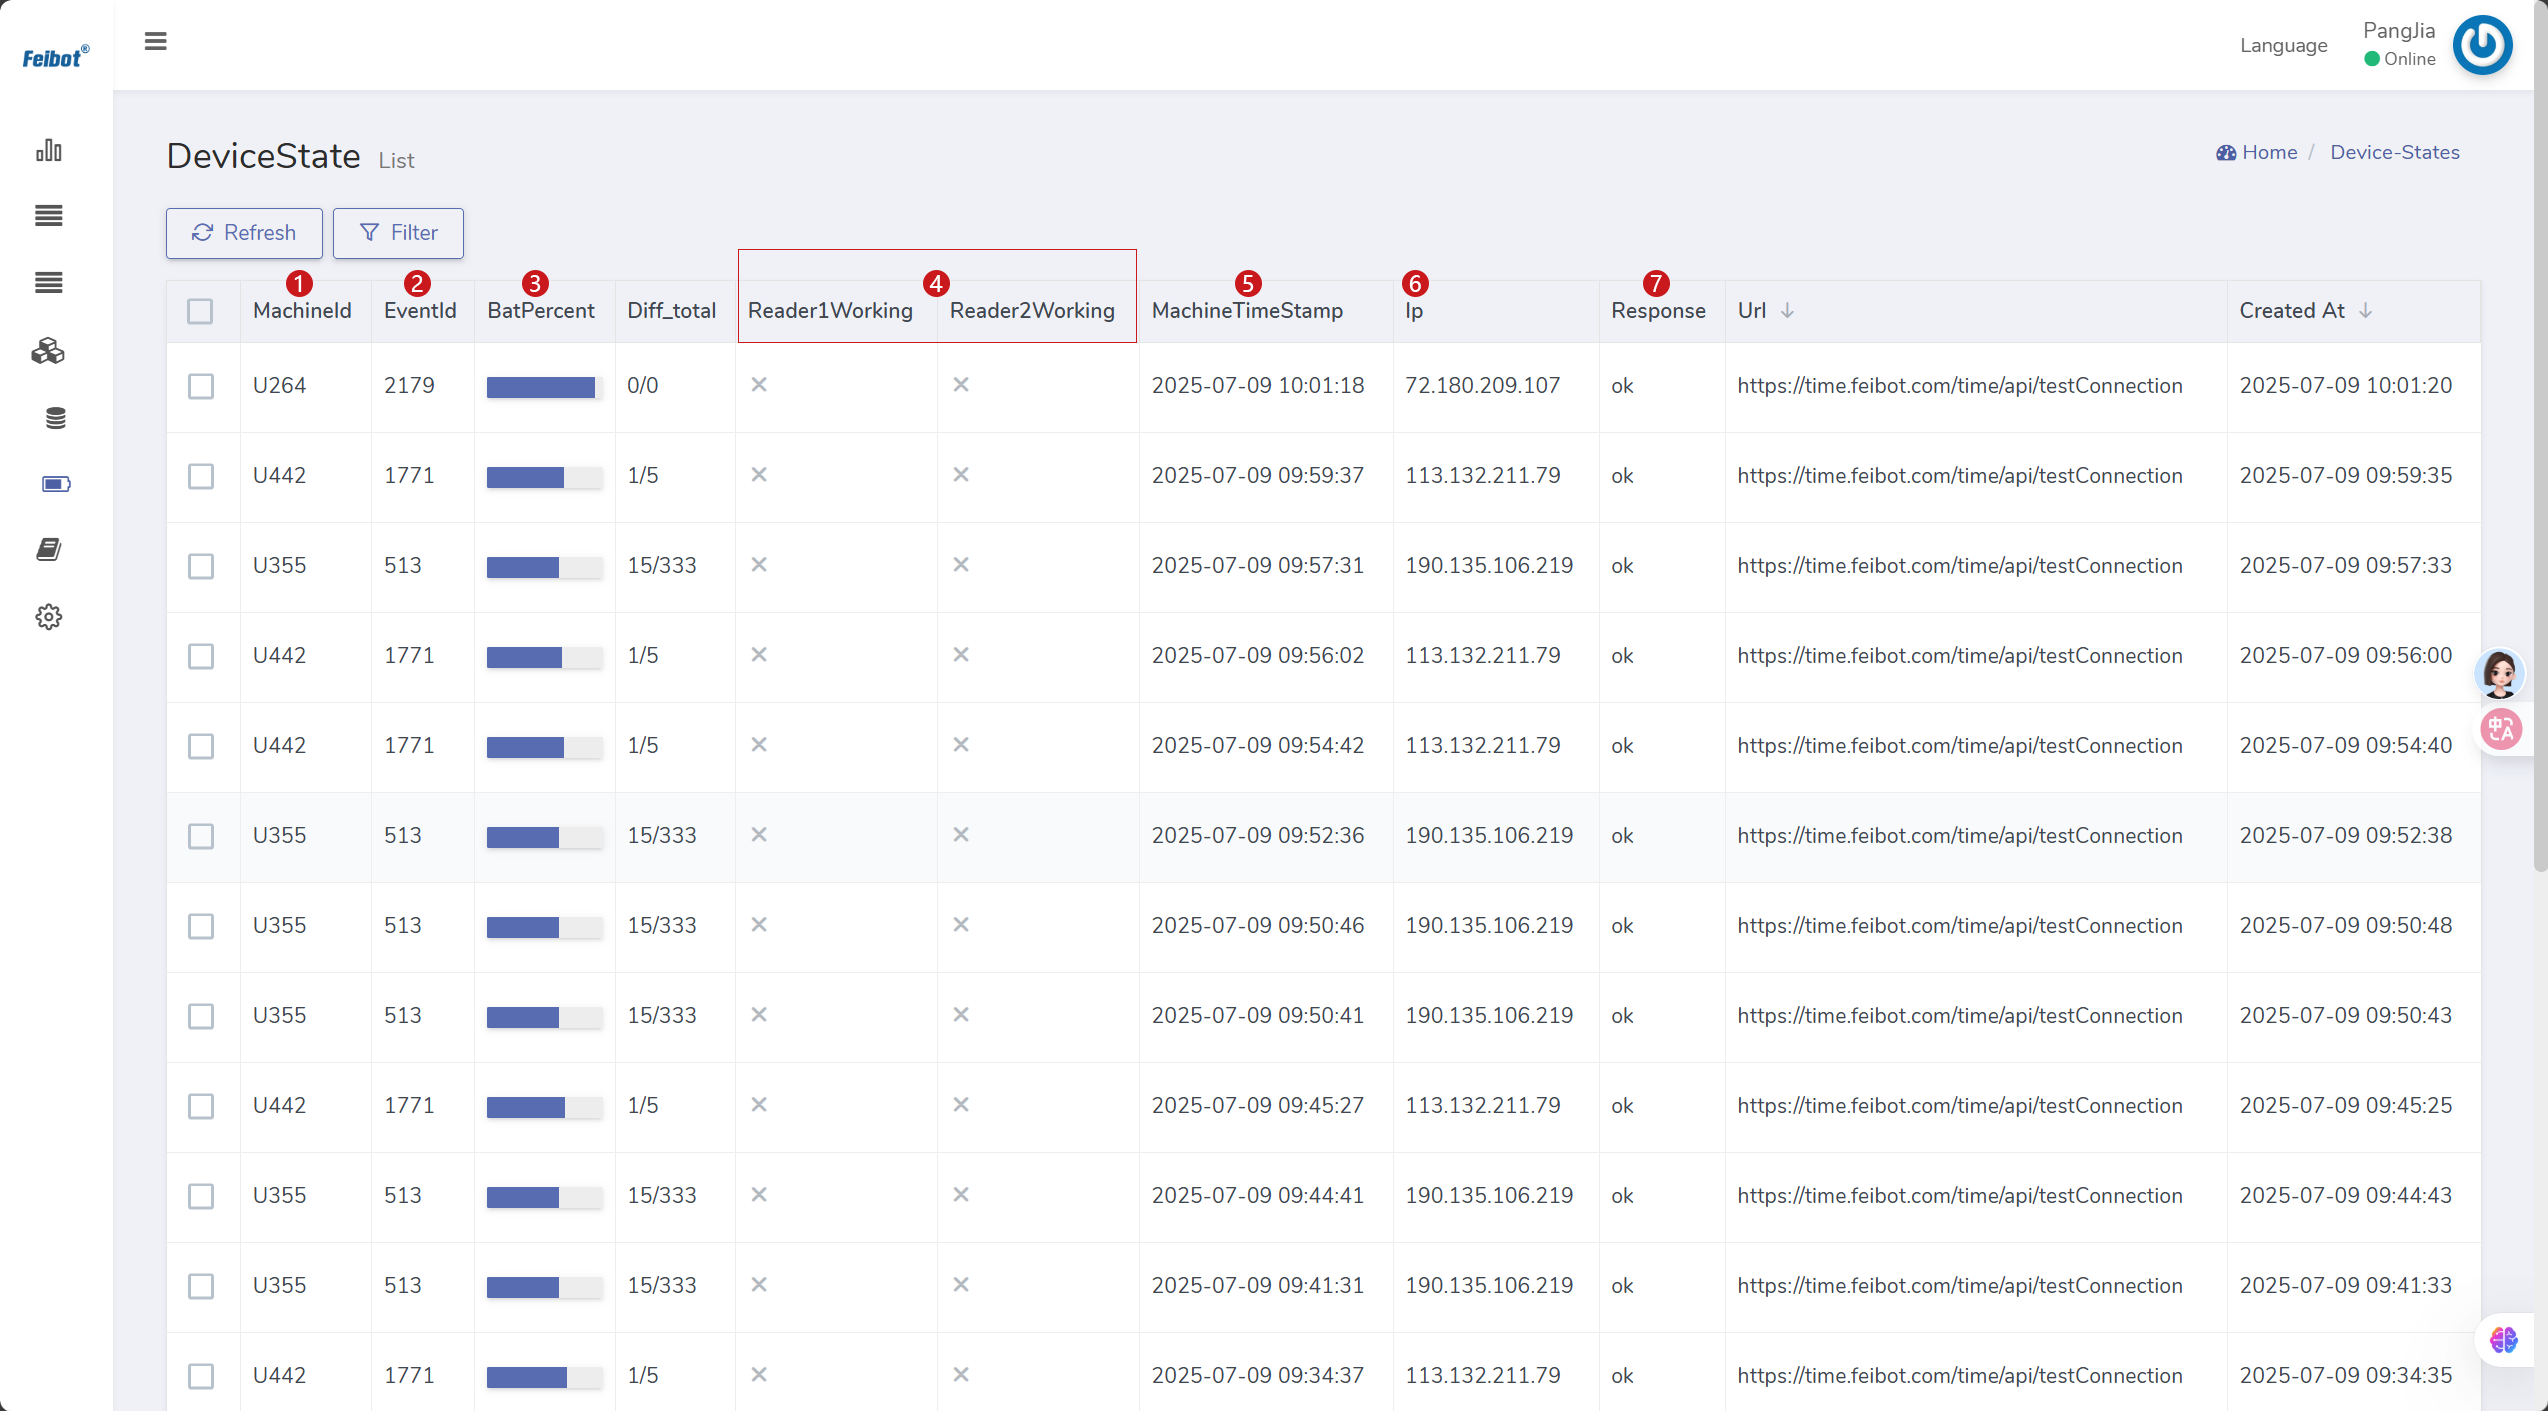Sort by Created At column arrow
Screen dimensions: 2548x1411
coord(2365,311)
